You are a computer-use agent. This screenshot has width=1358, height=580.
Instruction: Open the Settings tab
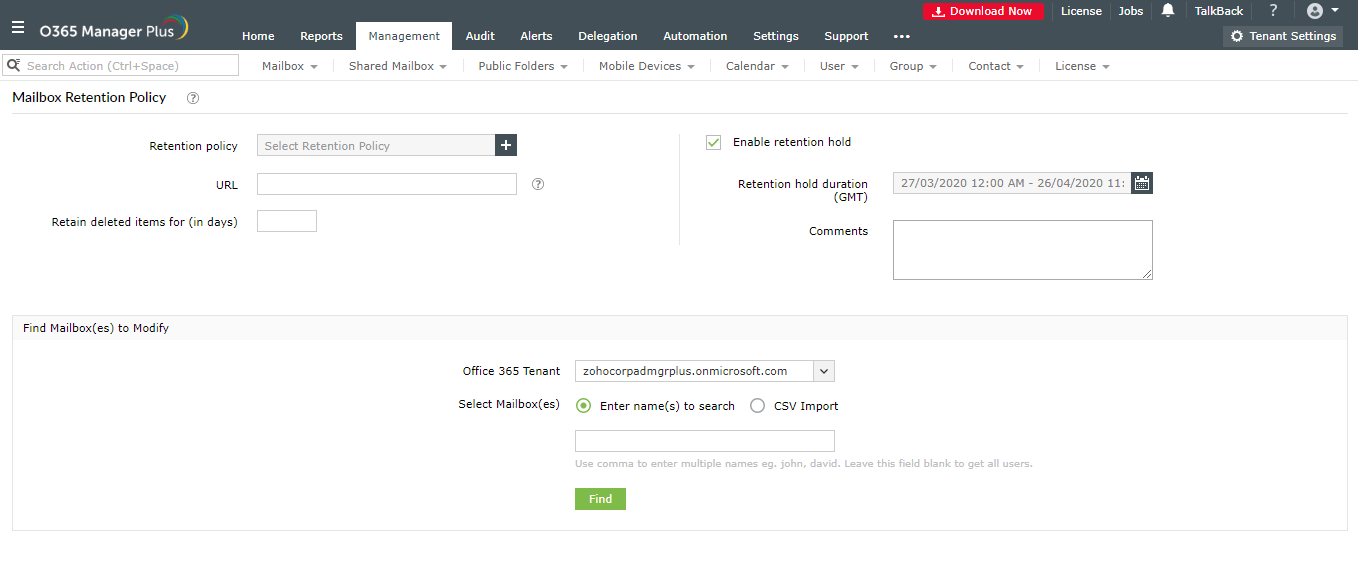click(776, 36)
